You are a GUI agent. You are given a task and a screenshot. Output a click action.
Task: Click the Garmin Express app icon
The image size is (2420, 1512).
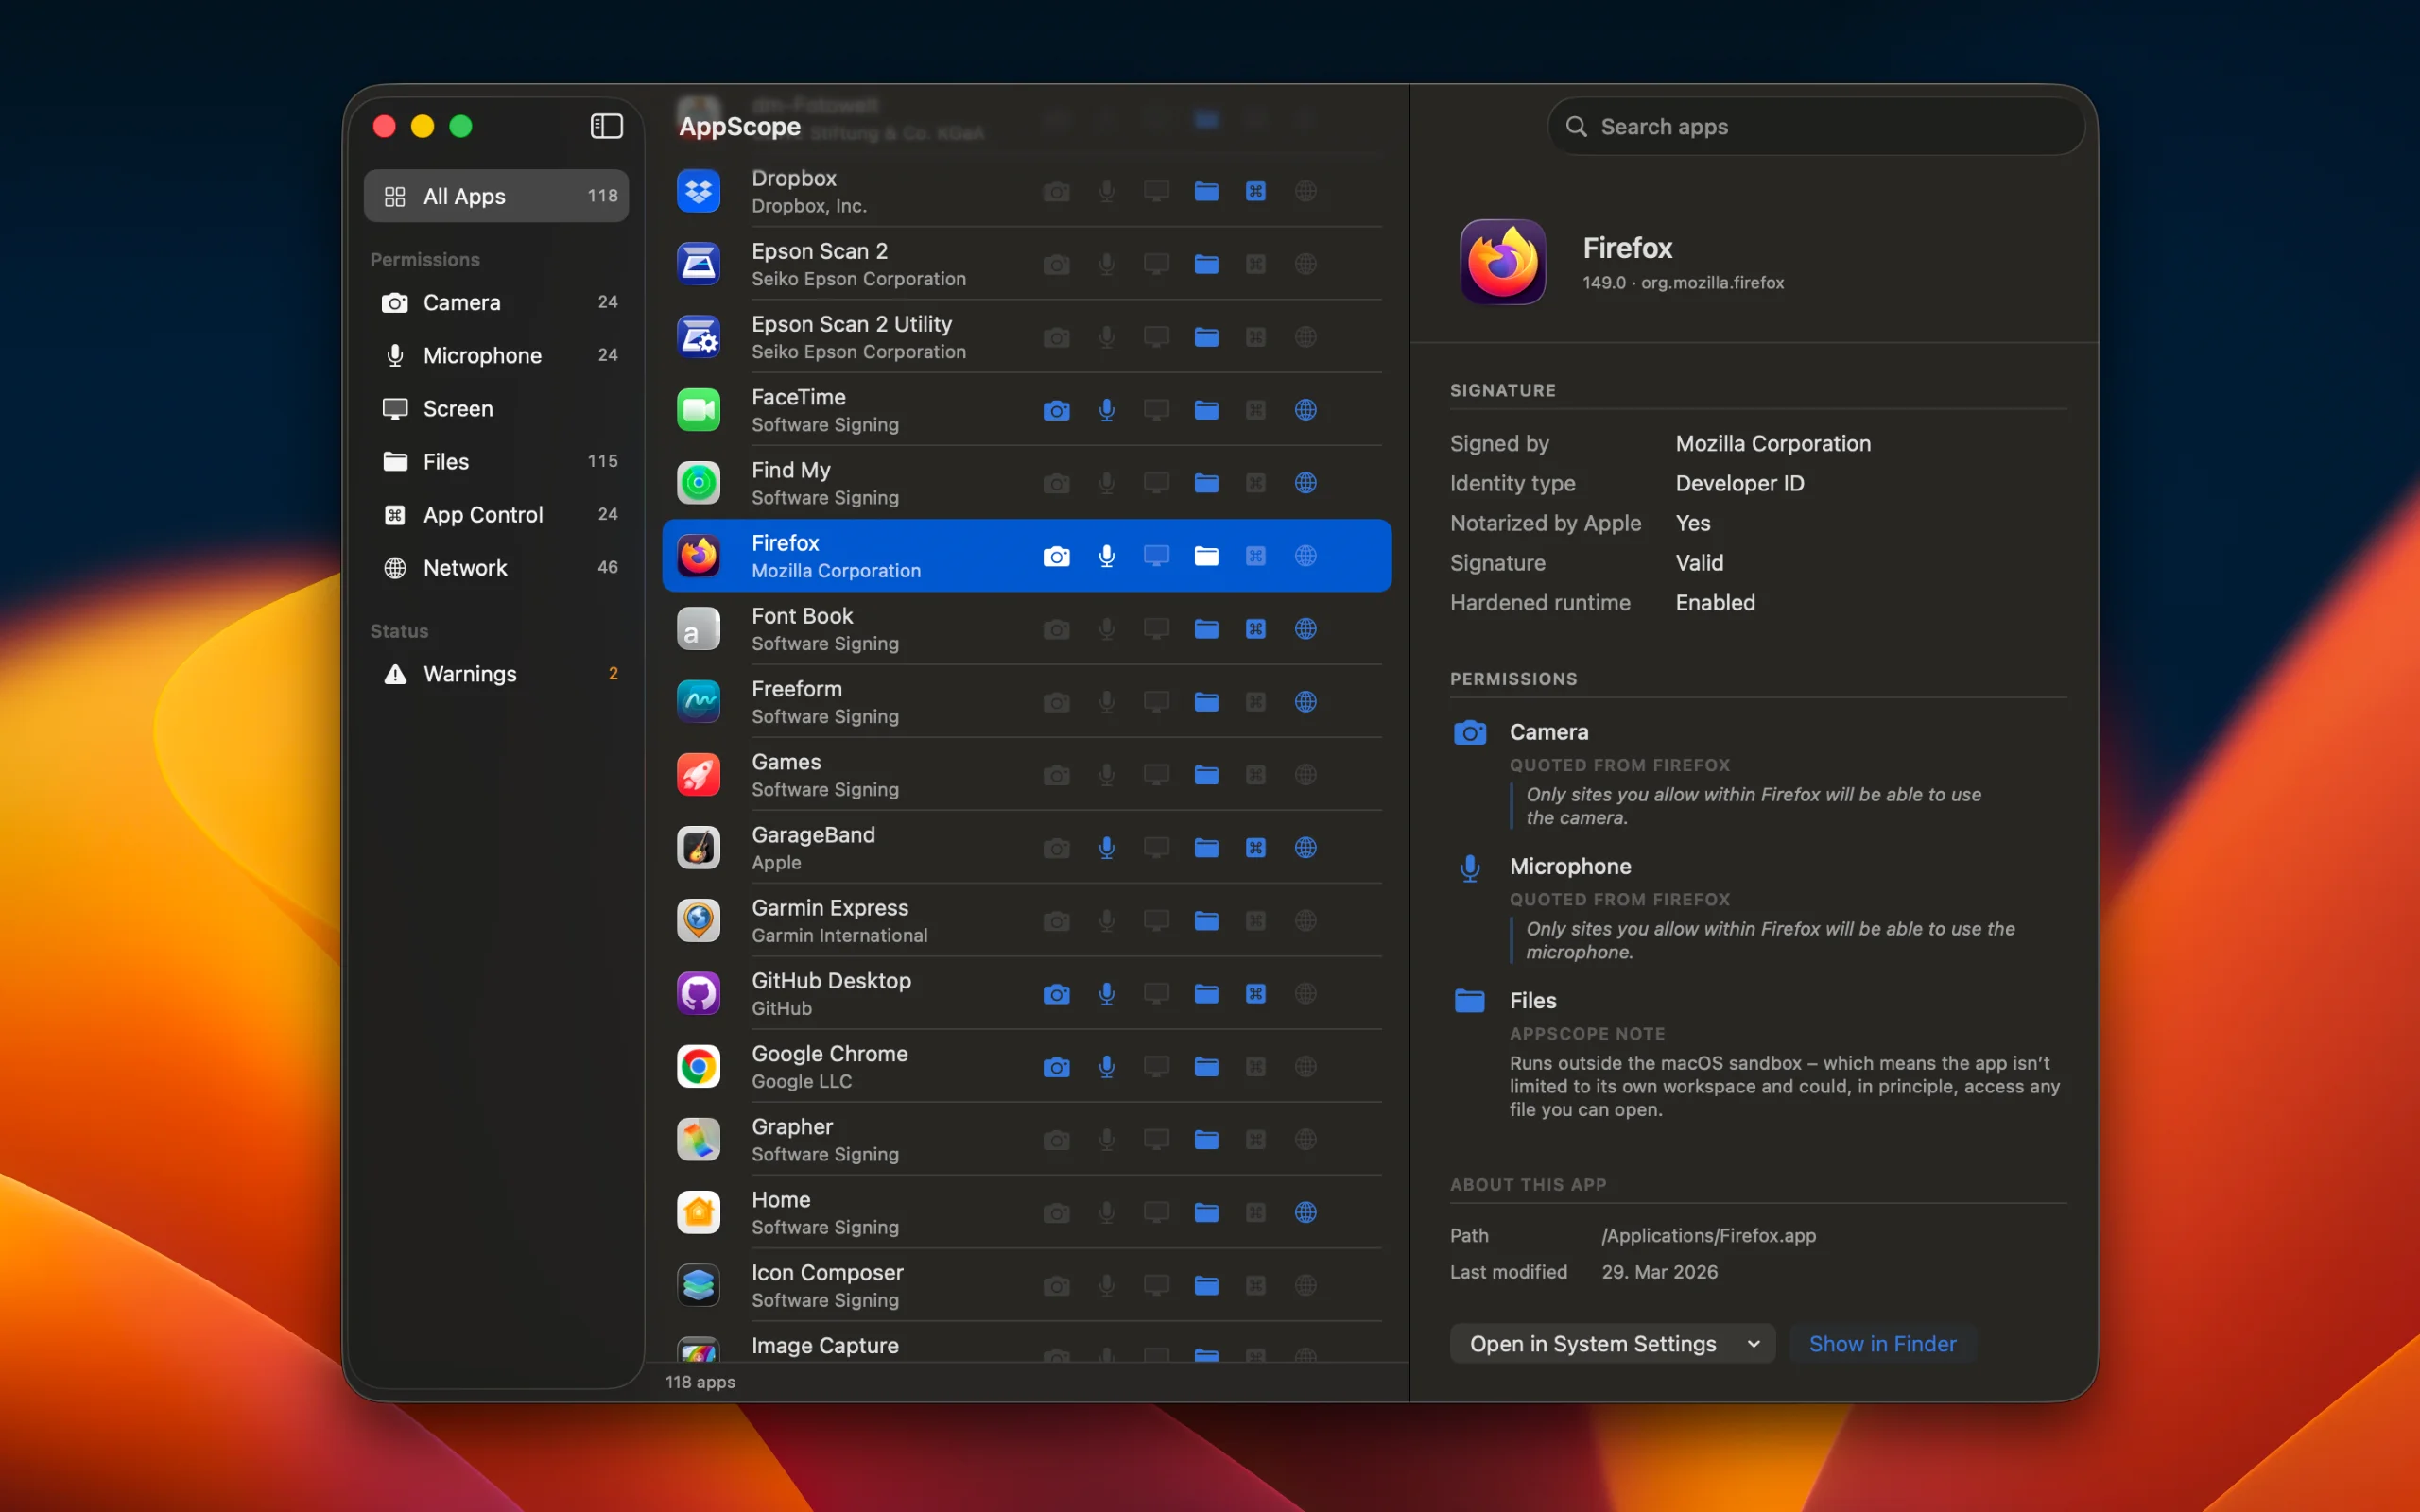click(698, 921)
